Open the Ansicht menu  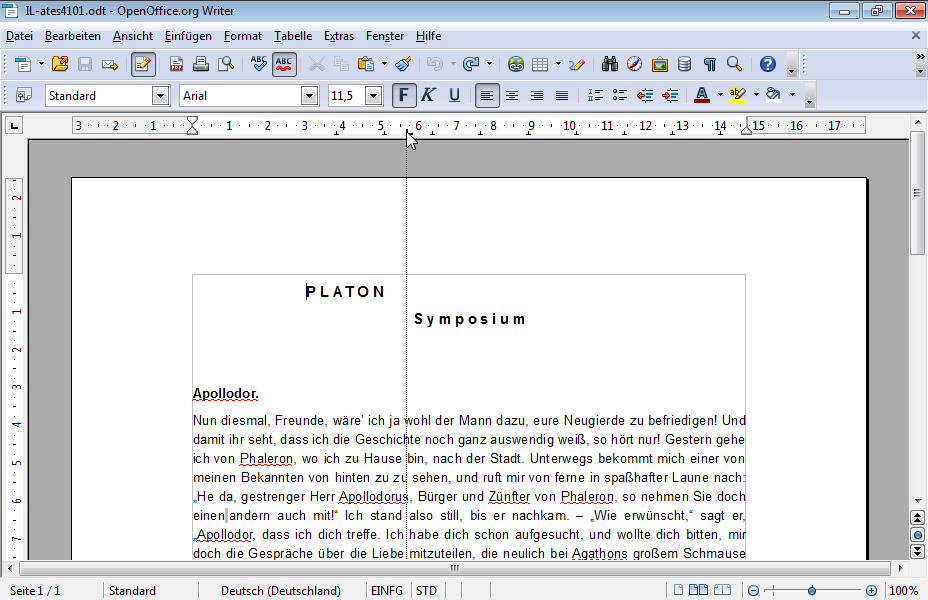pos(133,36)
